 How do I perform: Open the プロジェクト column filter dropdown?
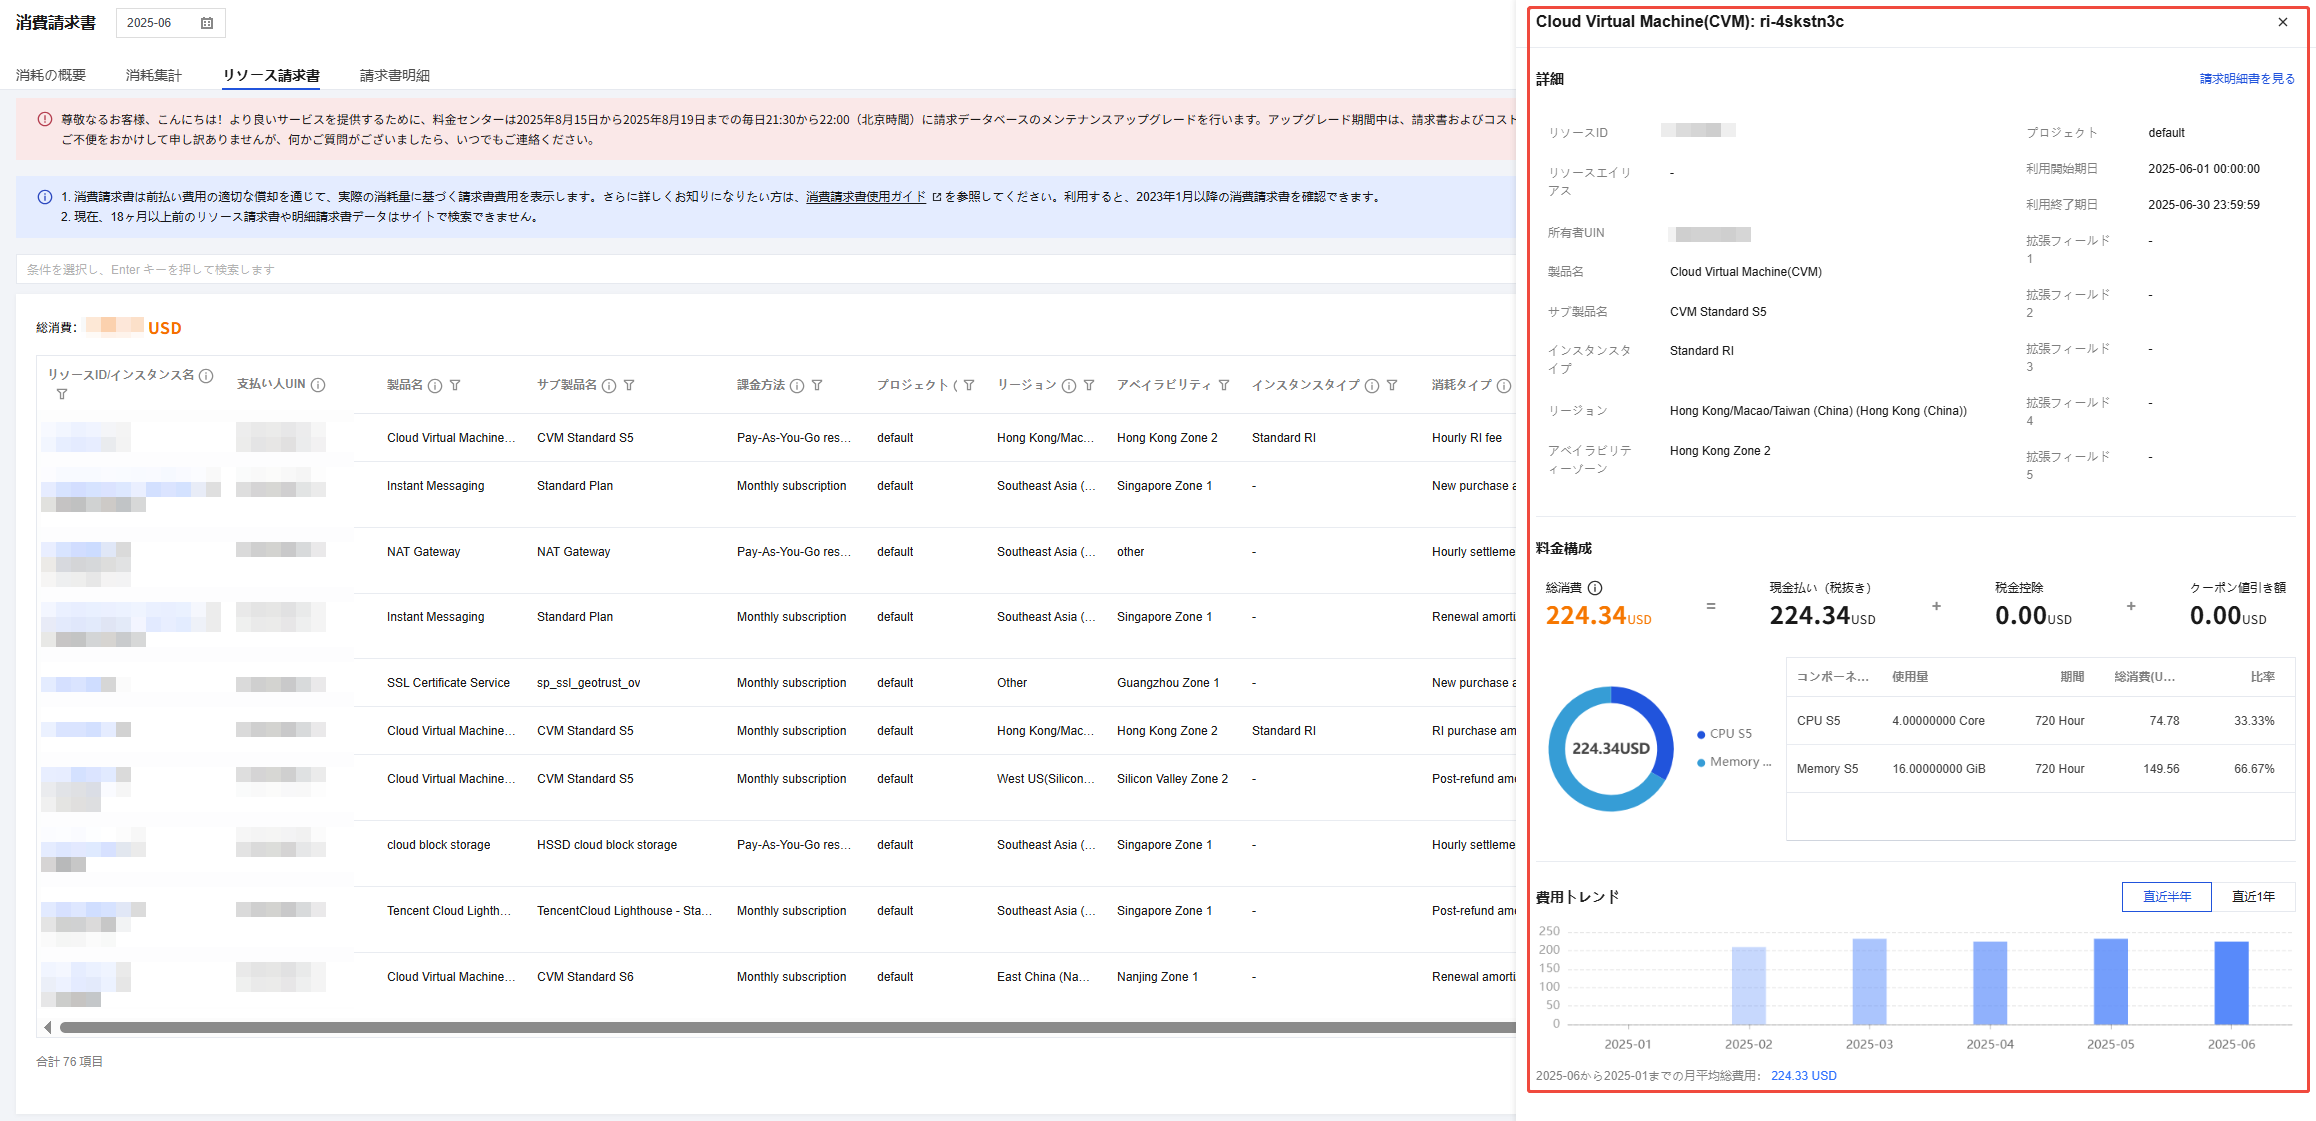(x=969, y=385)
